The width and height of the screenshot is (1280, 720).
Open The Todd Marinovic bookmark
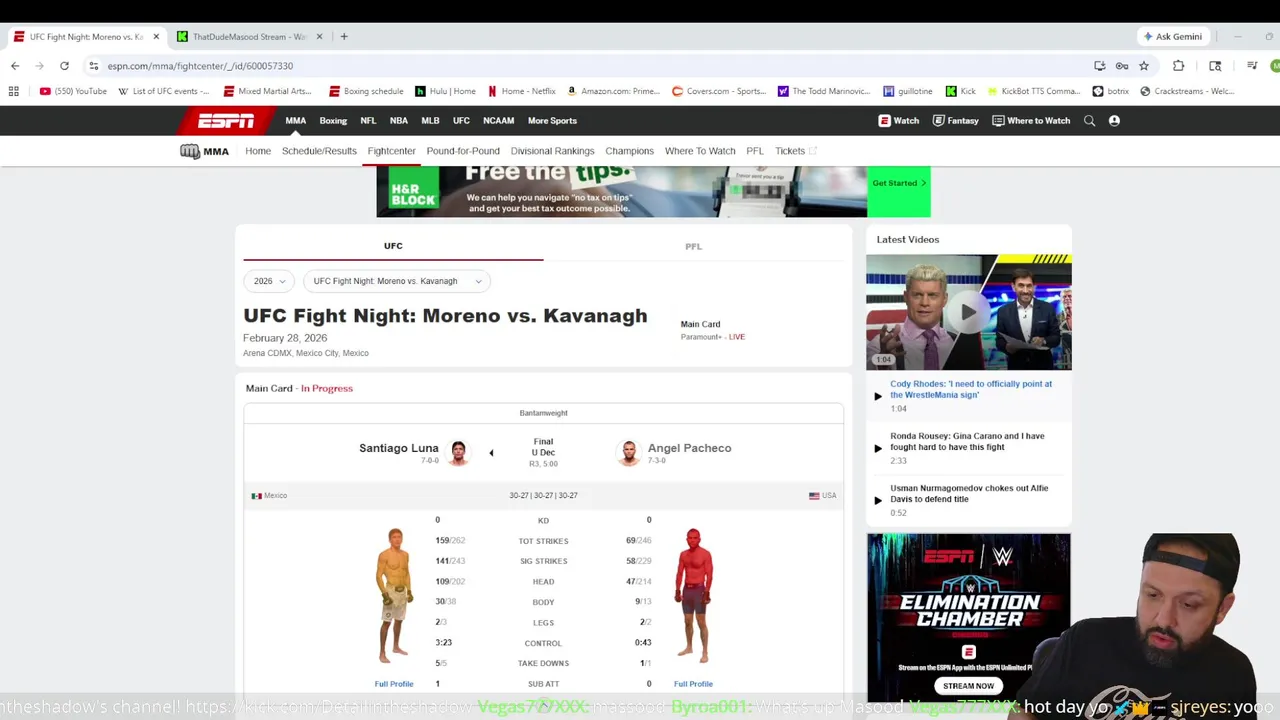tap(824, 91)
